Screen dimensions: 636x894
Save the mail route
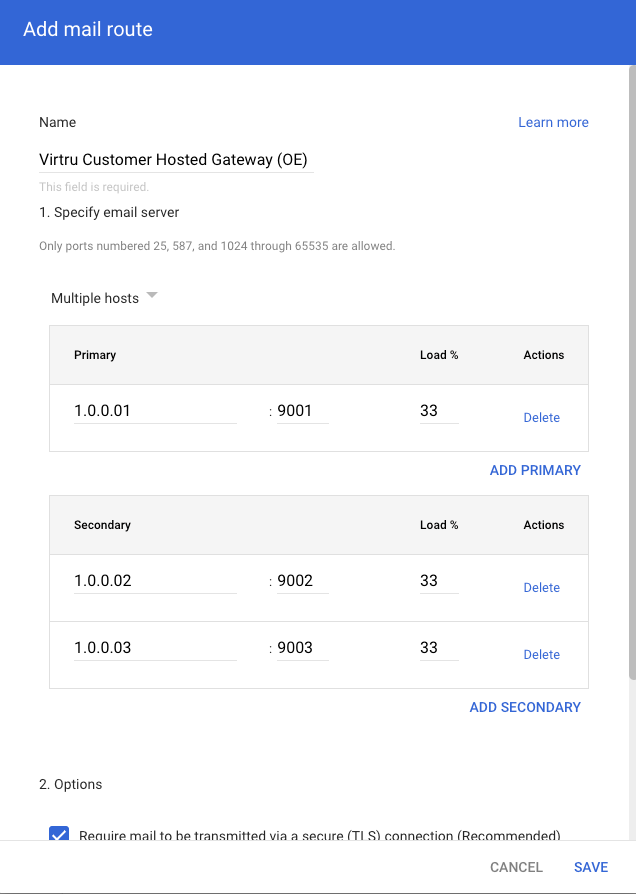[590, 867]
